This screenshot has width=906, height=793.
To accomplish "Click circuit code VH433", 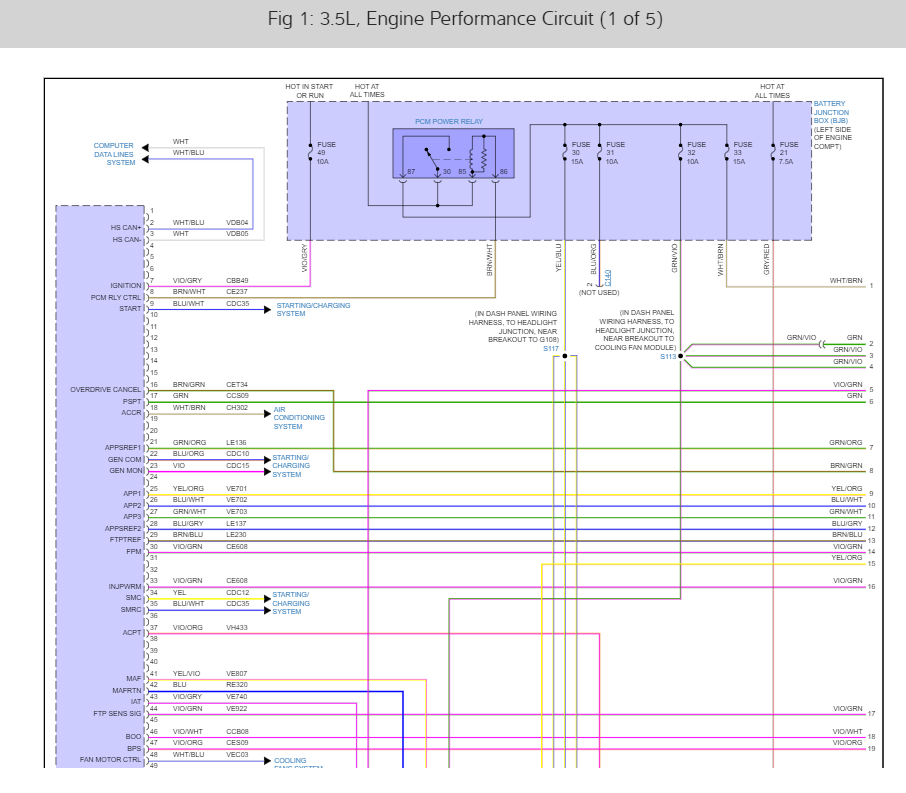I will (x=236, y=628).
